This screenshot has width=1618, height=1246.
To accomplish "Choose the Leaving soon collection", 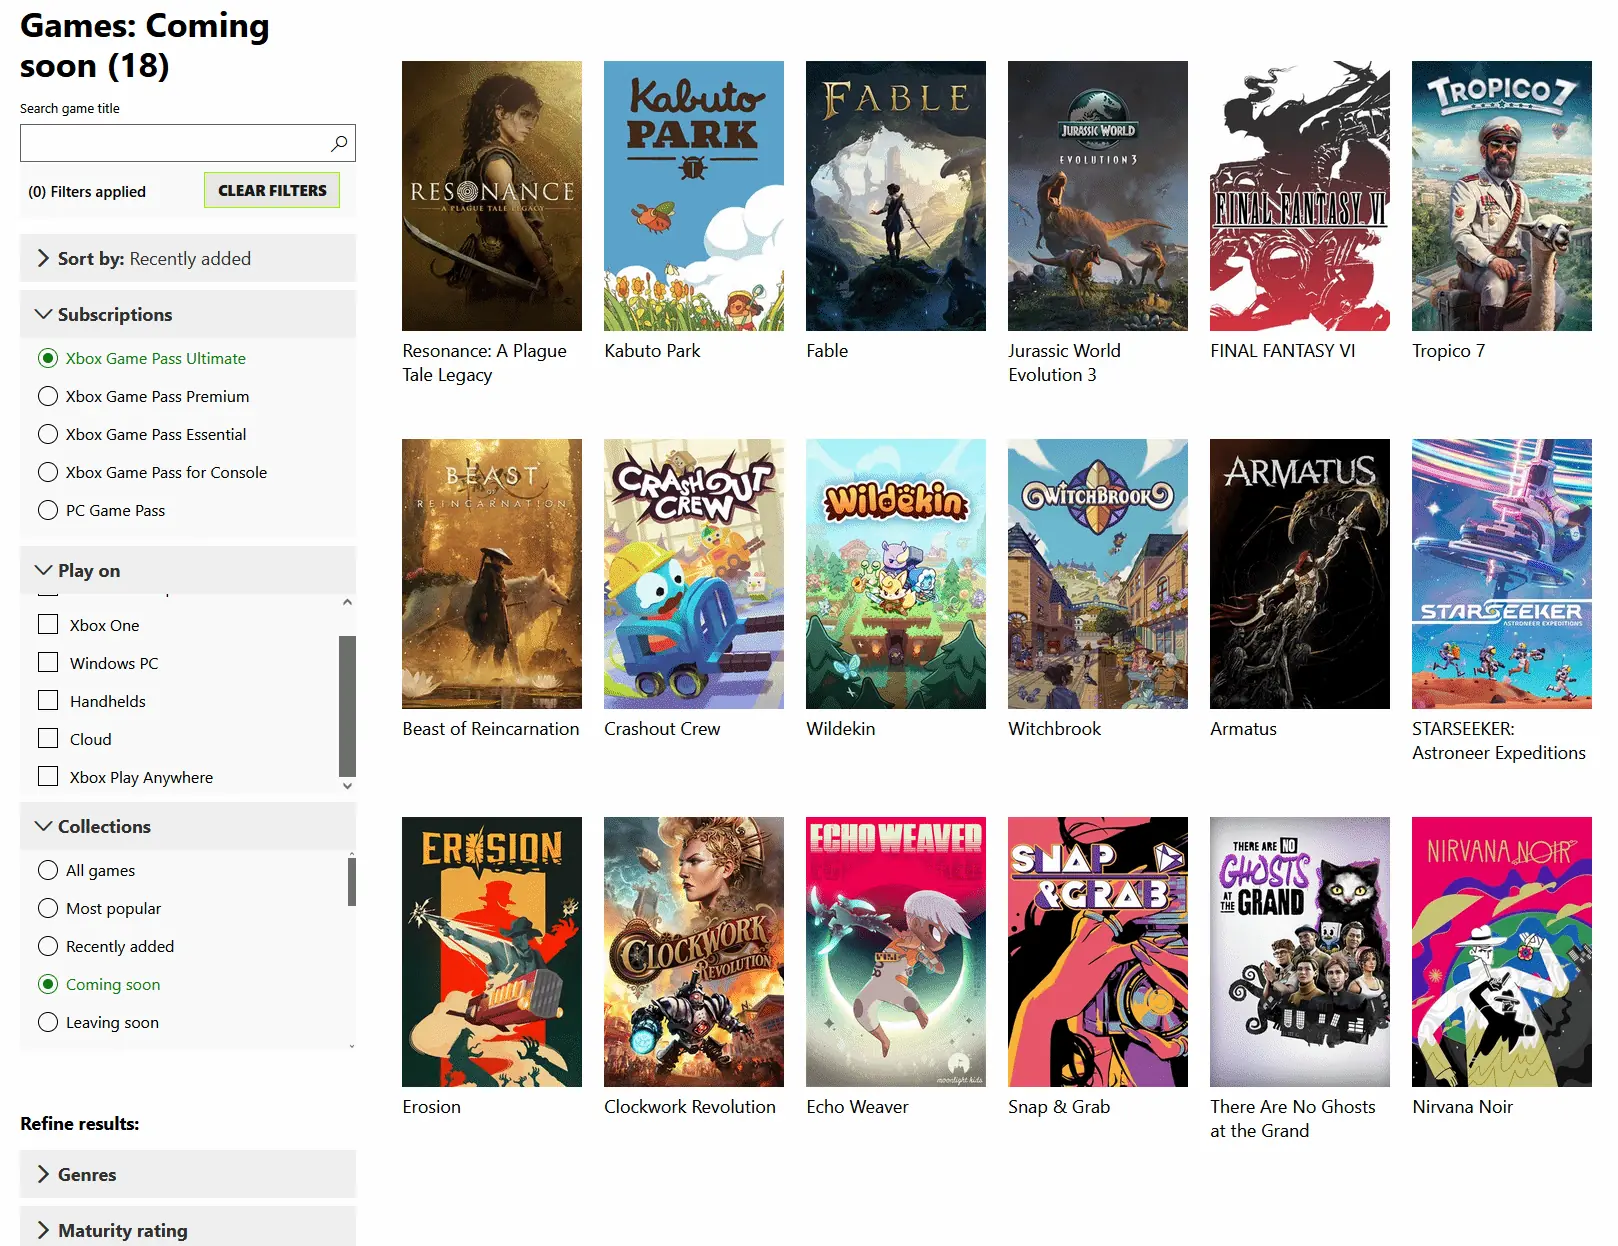I will click(x=48, y=1022).
